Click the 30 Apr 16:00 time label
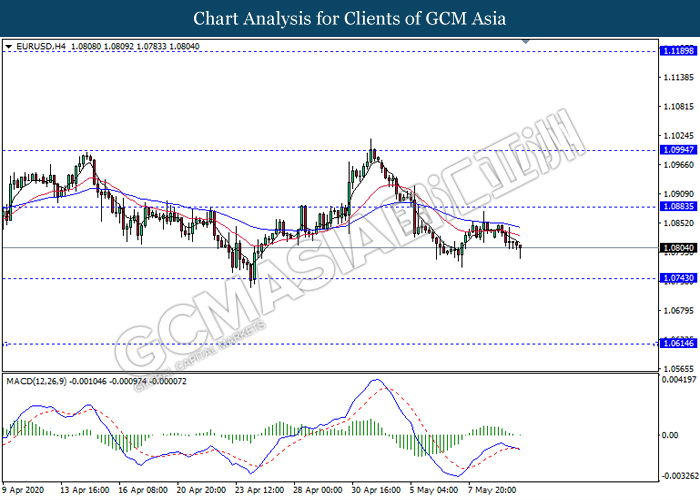This screenshot has height=500, width=700. click(376, 490)
